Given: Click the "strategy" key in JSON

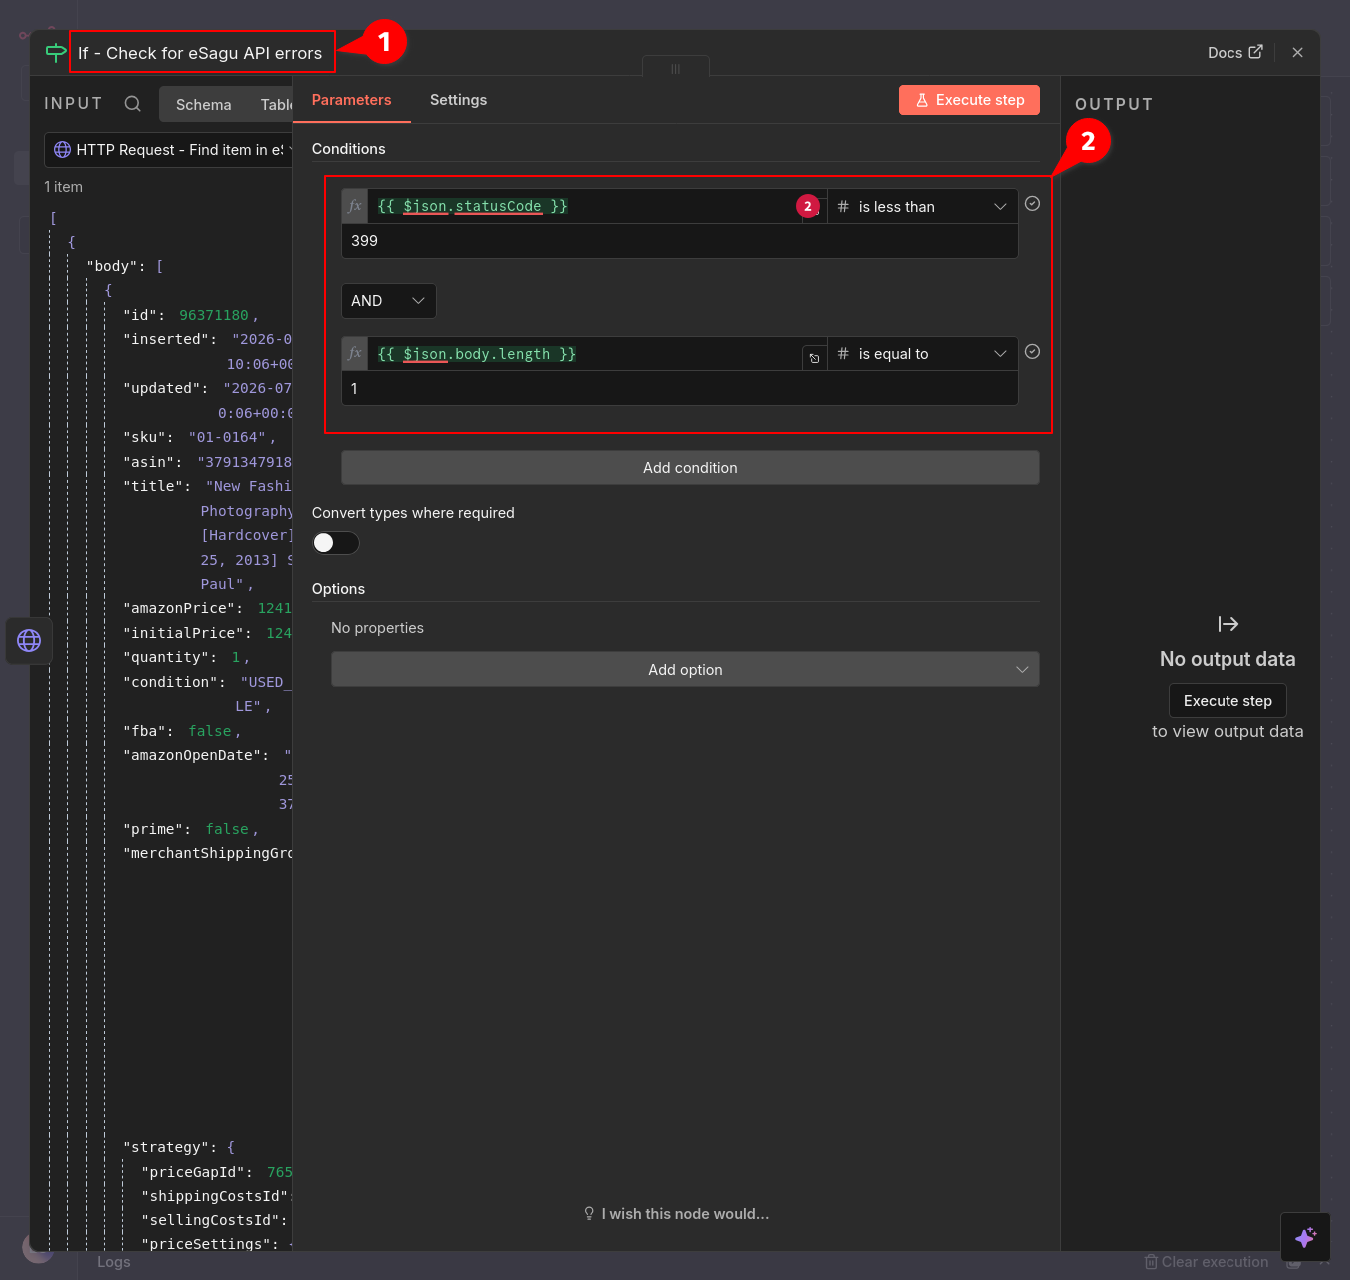Looking at the screenshot, I should click(x=166, y=1147).
